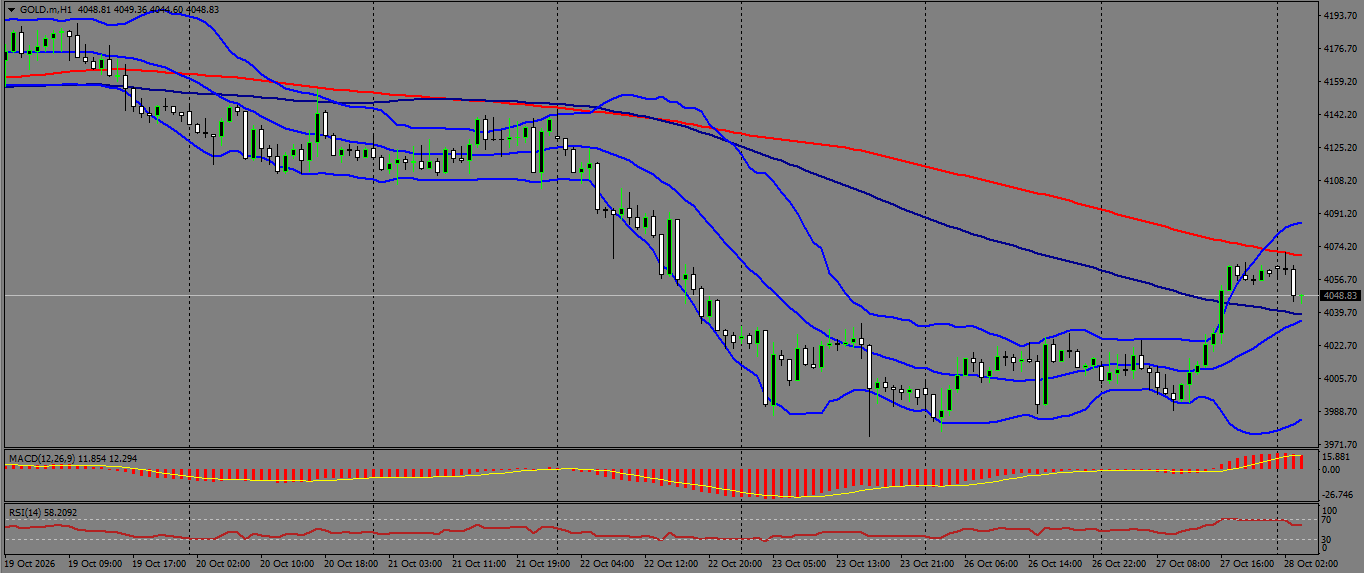Click price level 4022.70 on the scale

(1339, 346)
